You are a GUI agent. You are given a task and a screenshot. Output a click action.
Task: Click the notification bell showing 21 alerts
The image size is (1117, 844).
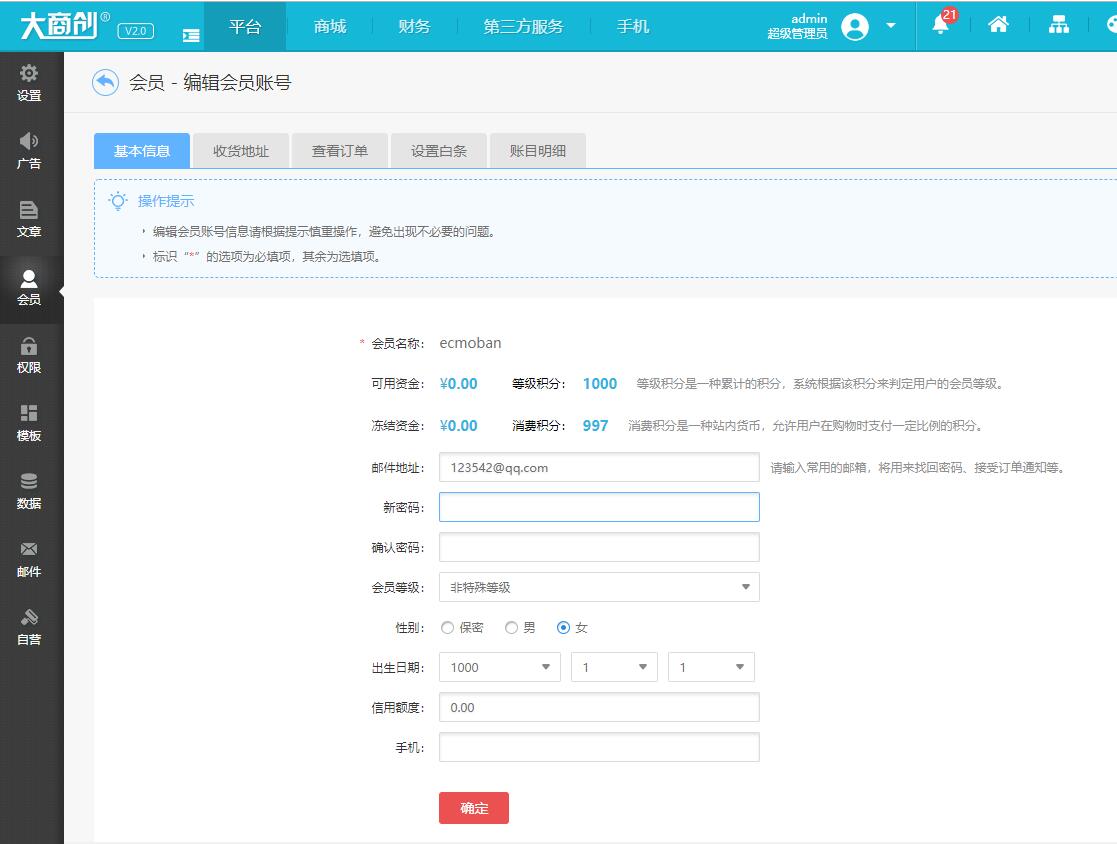pyautogui.click(x=940, y=26)
